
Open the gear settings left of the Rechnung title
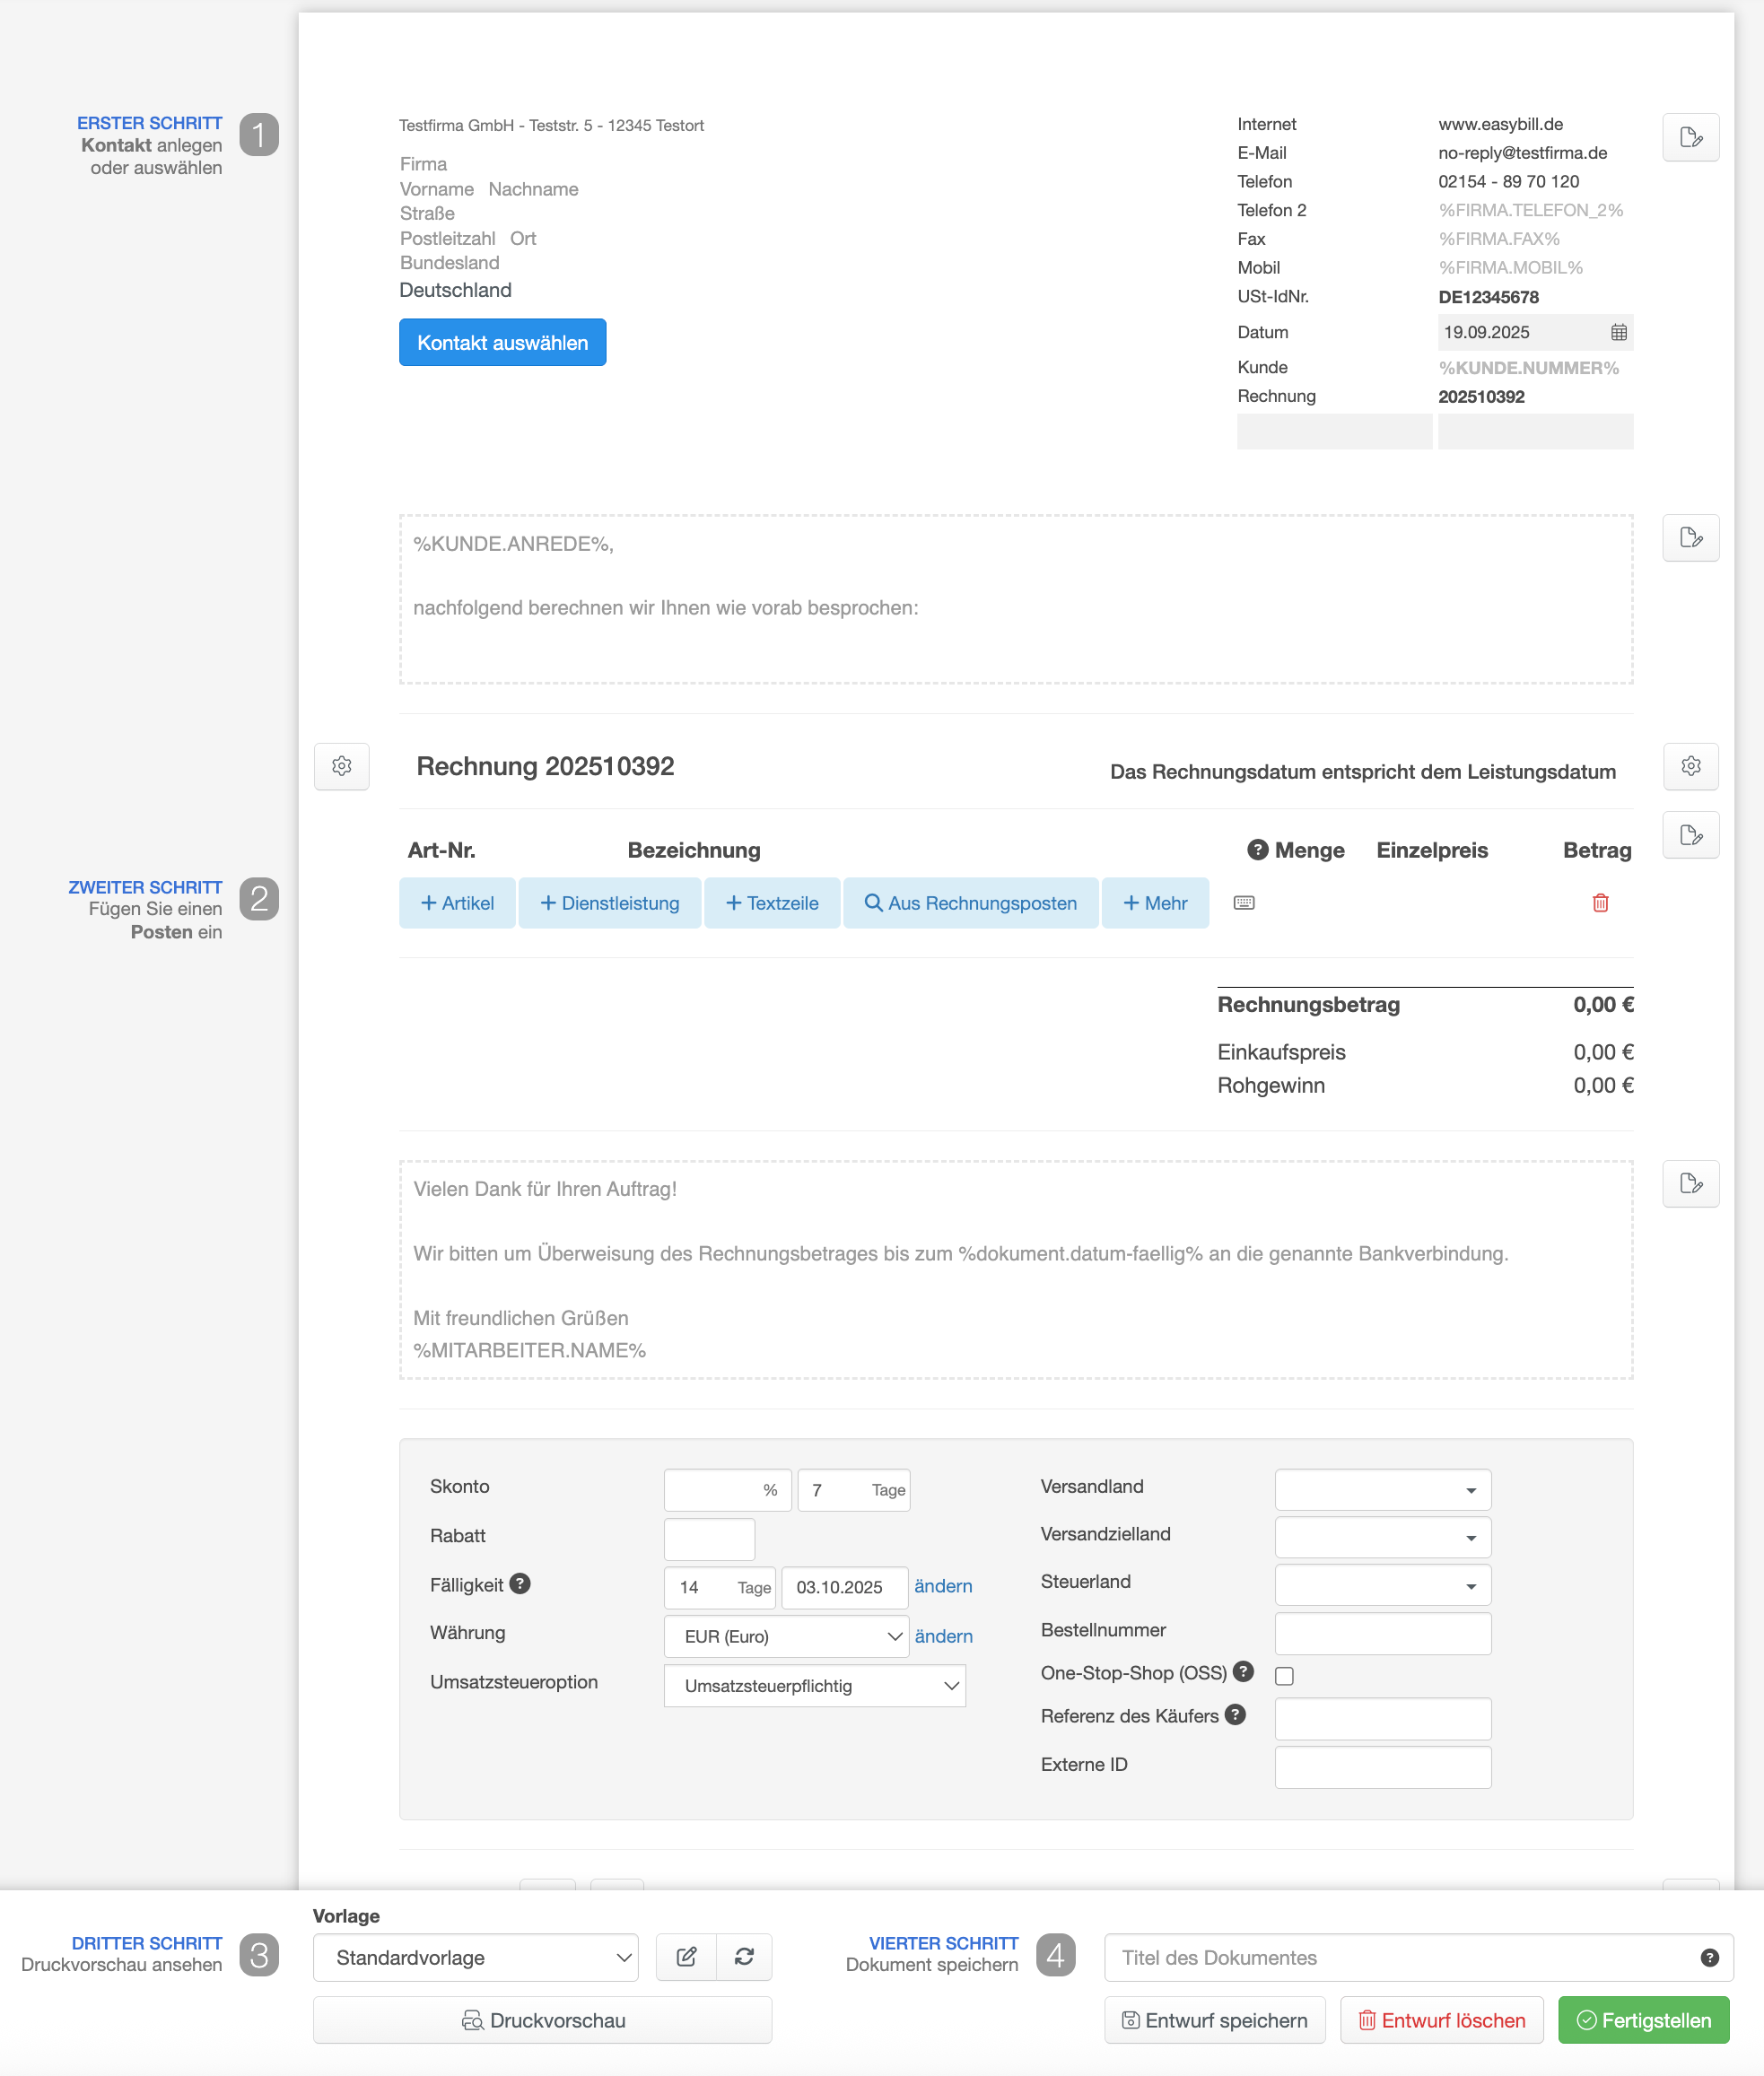pos(341,766)
